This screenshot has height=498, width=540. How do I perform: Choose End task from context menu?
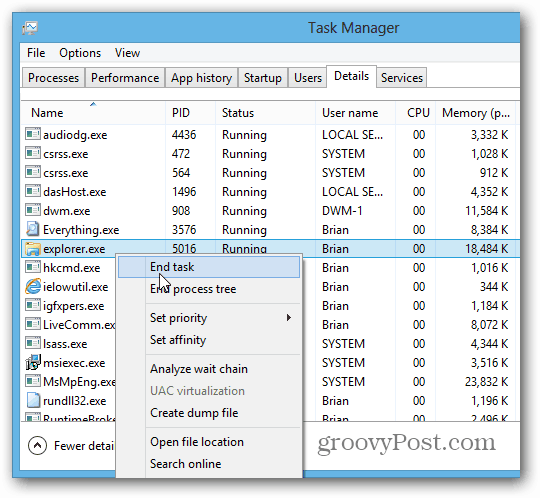[x=209, y=267]
